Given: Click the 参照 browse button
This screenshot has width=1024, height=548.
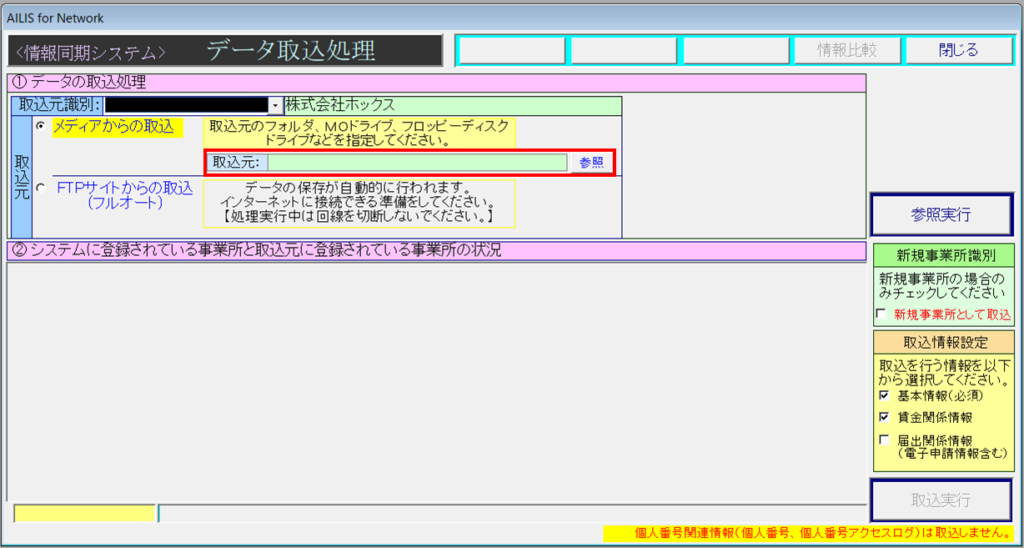Looking at the screenshot, I should (591, 162).
